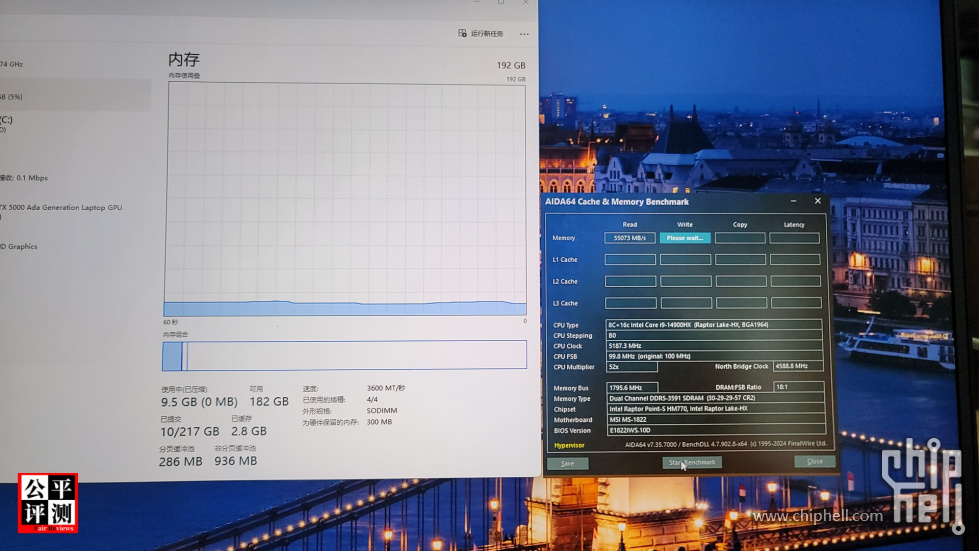The image size is (979, 551).
Task: Click the cached value 2.8 GB
Action: (x=248, y=431)
